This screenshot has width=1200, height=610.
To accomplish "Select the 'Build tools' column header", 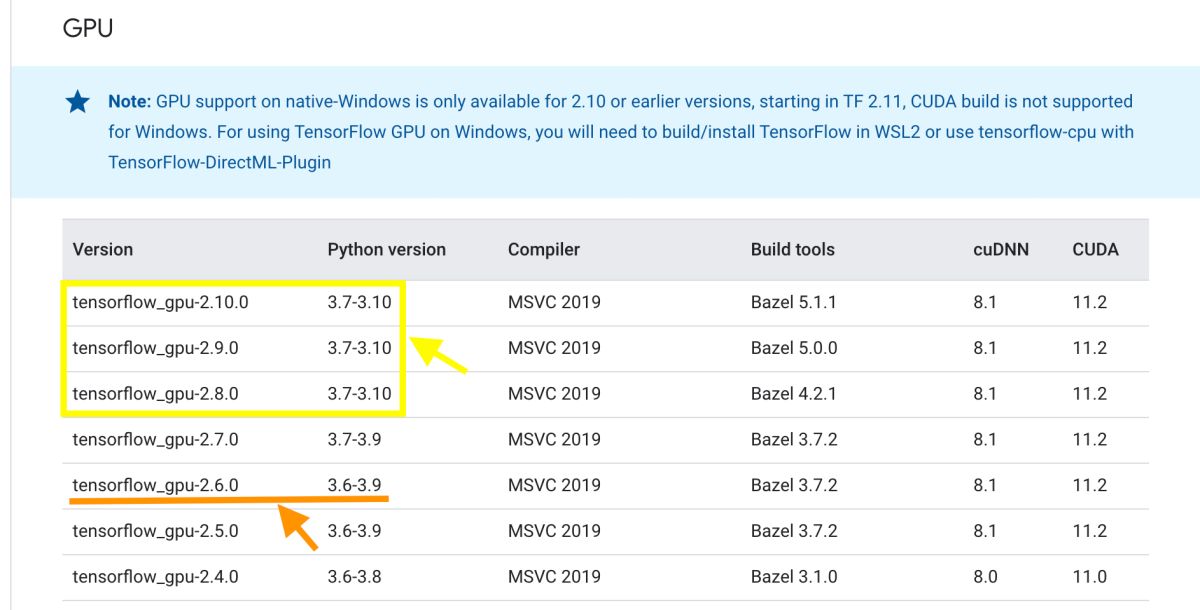I will (793, 249).
